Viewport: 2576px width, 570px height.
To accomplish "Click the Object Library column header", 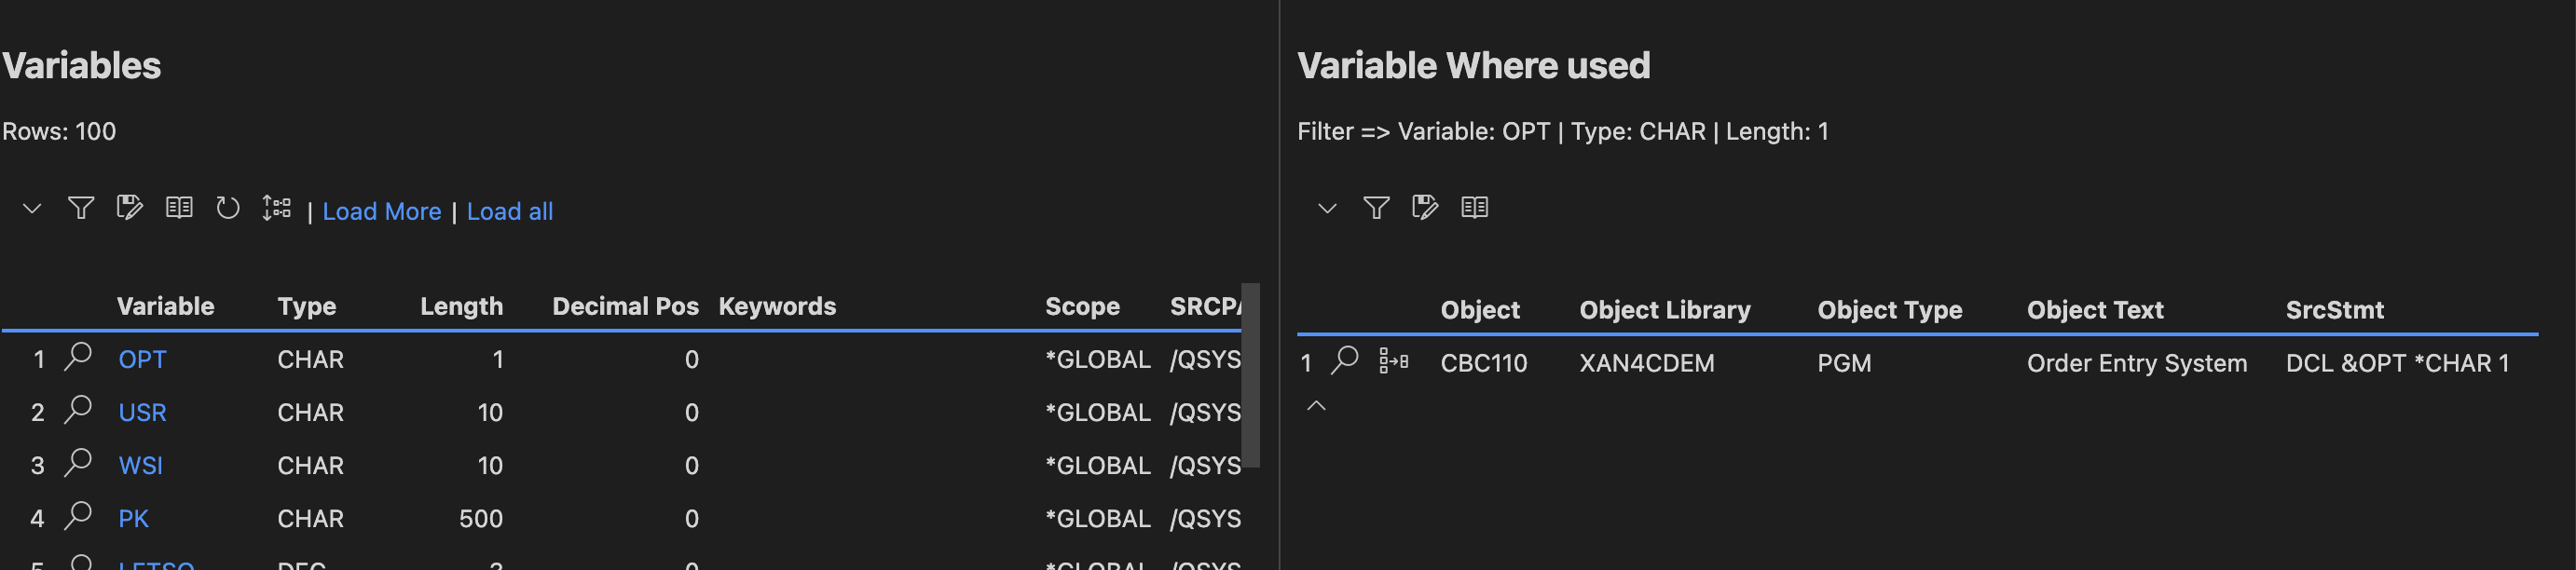I will tap(1664, 310).
